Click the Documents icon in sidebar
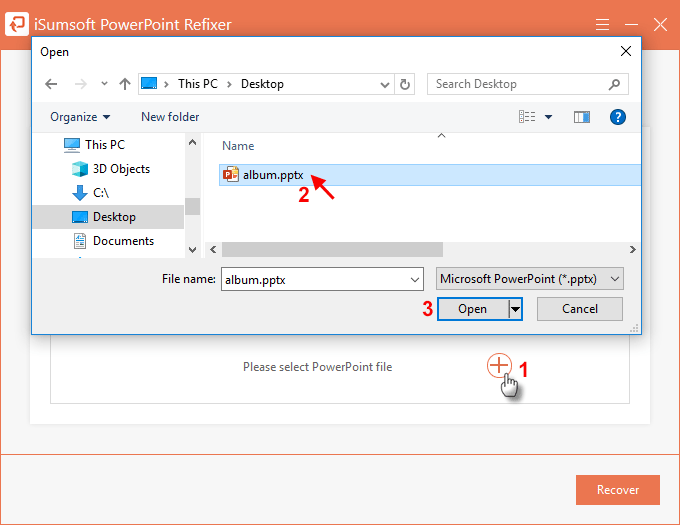The width and height of the screenshot is (680, 525). (x=80, y=241)
